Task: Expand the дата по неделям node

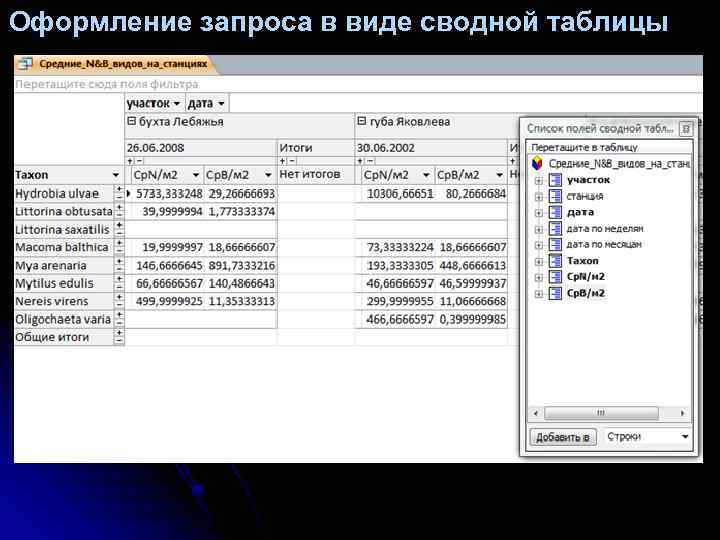Action: pos(538,229)
